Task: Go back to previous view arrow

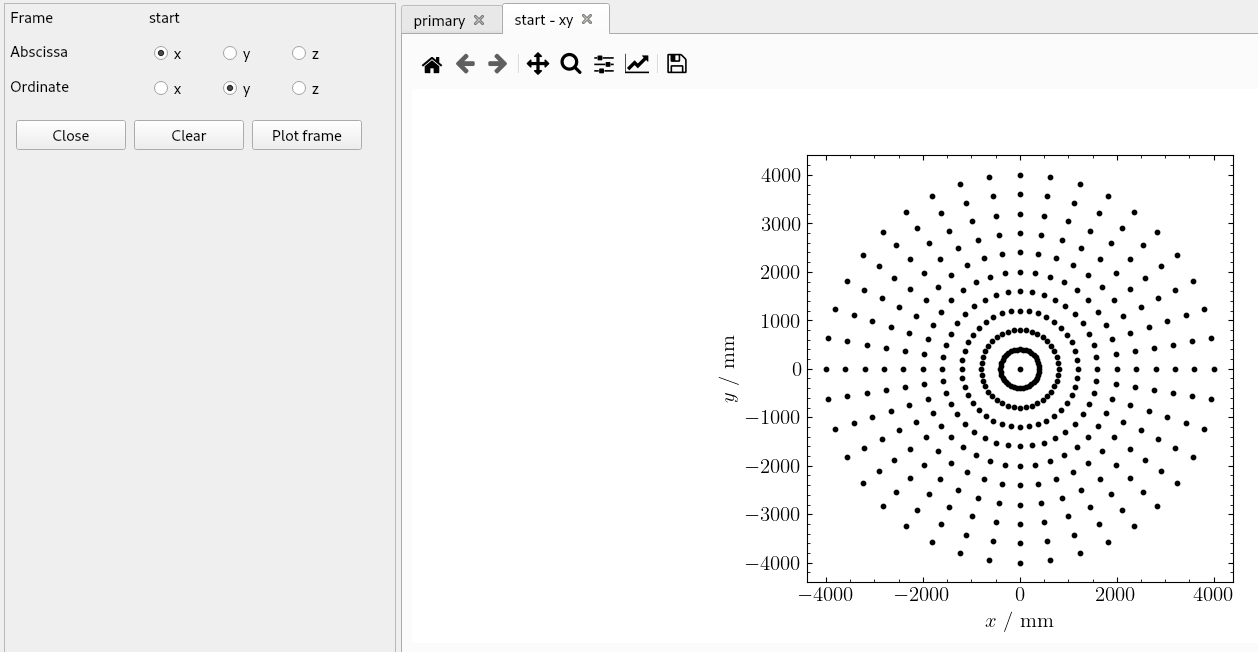Action: 465,65
